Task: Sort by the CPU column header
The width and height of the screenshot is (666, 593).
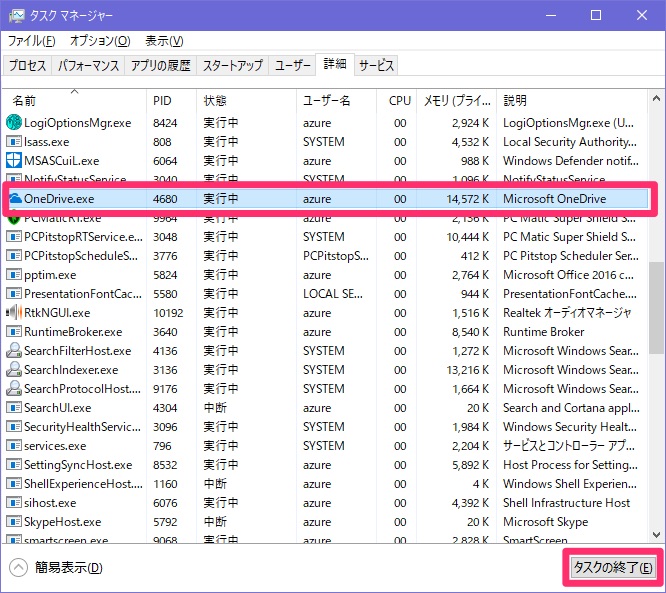Action: [x=397, y=100]
